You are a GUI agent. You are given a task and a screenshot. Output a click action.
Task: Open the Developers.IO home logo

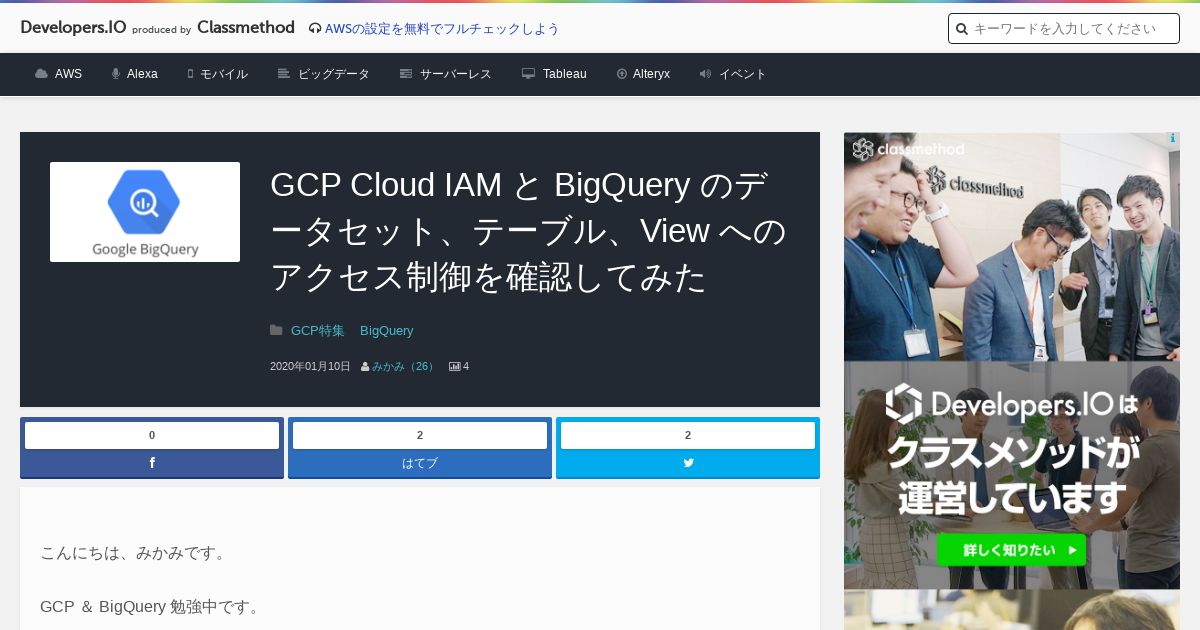(x=73, y=28)
